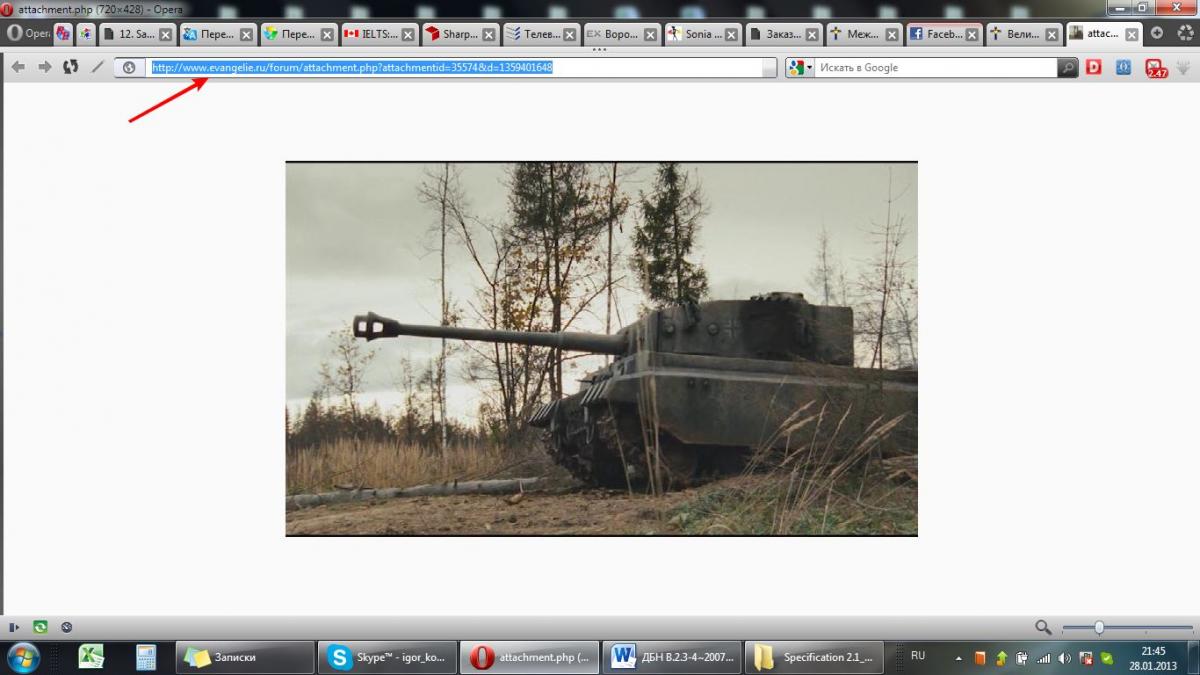Click the Forward navigation arrow

tap(44, 67)
